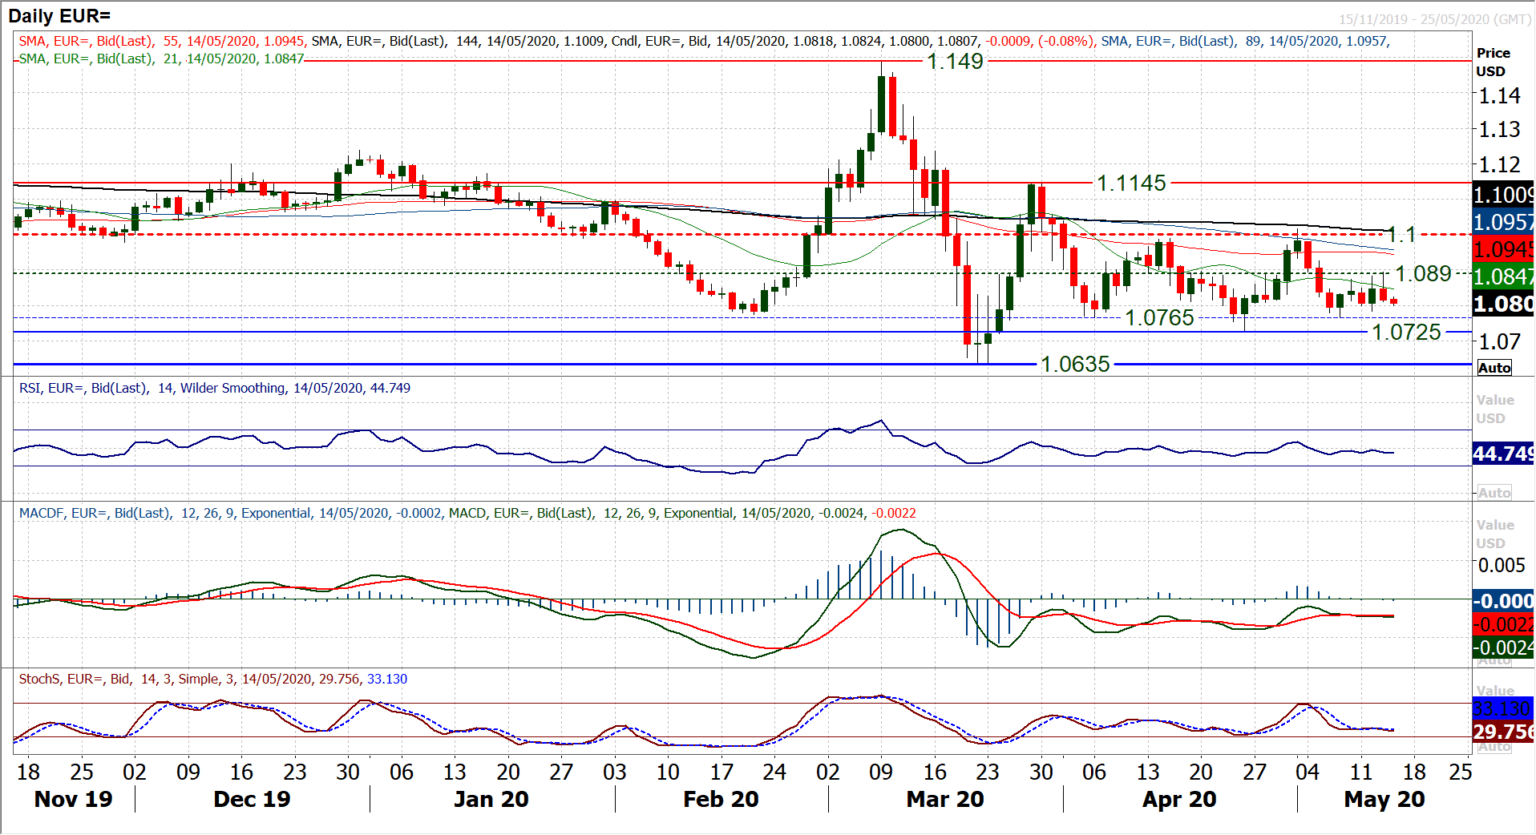The height and width of the screenshot is (835, 1536).
Task: Click the 'Feb 20' month label
Action: (x=720, y=800)
